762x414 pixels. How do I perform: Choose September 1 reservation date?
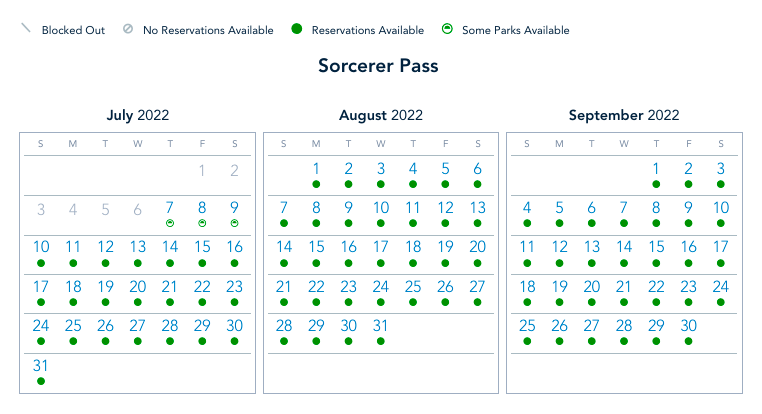click(656, 169)
